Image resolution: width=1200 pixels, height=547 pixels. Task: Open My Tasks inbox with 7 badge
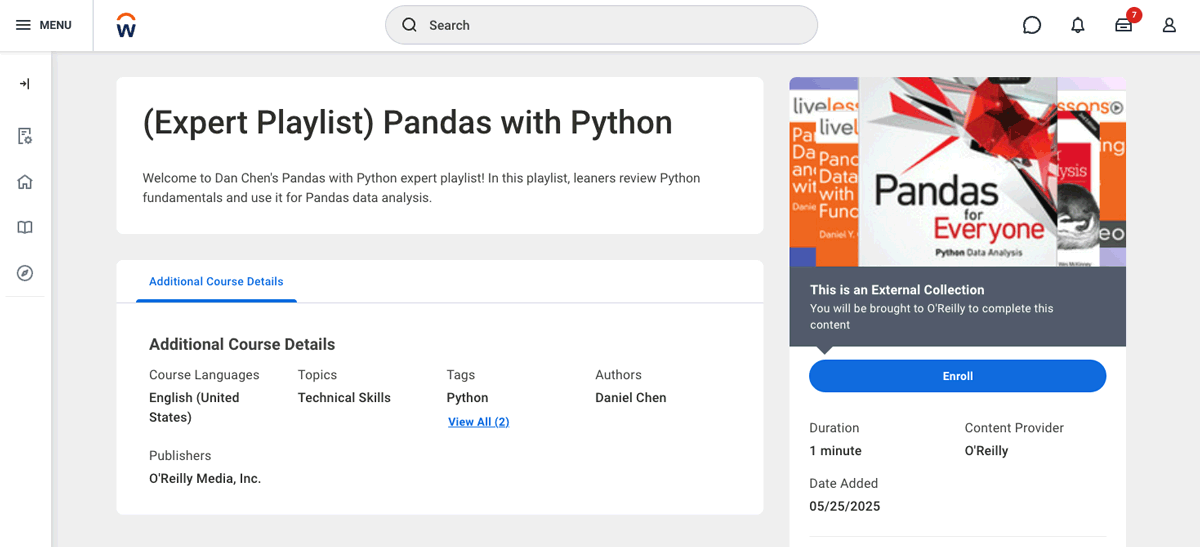(1125, 23)
